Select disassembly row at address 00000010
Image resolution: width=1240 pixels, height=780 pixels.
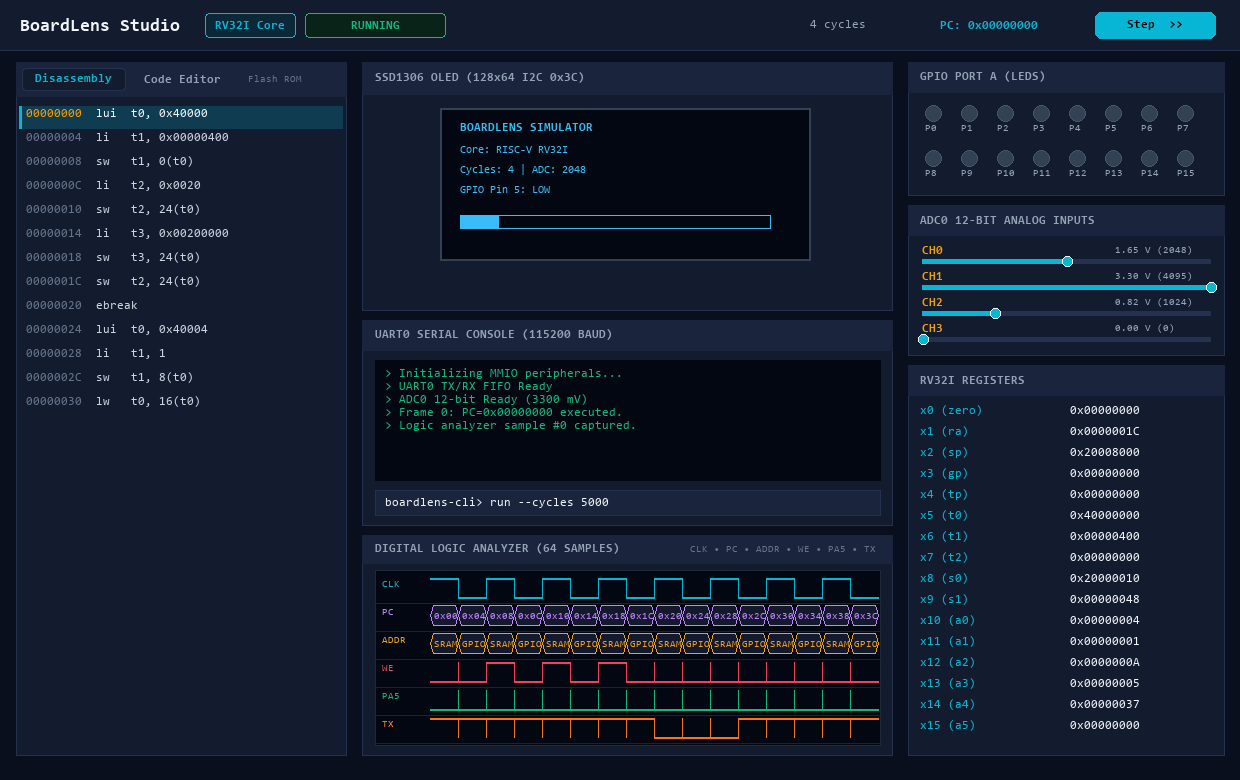(x=181, y=209)
